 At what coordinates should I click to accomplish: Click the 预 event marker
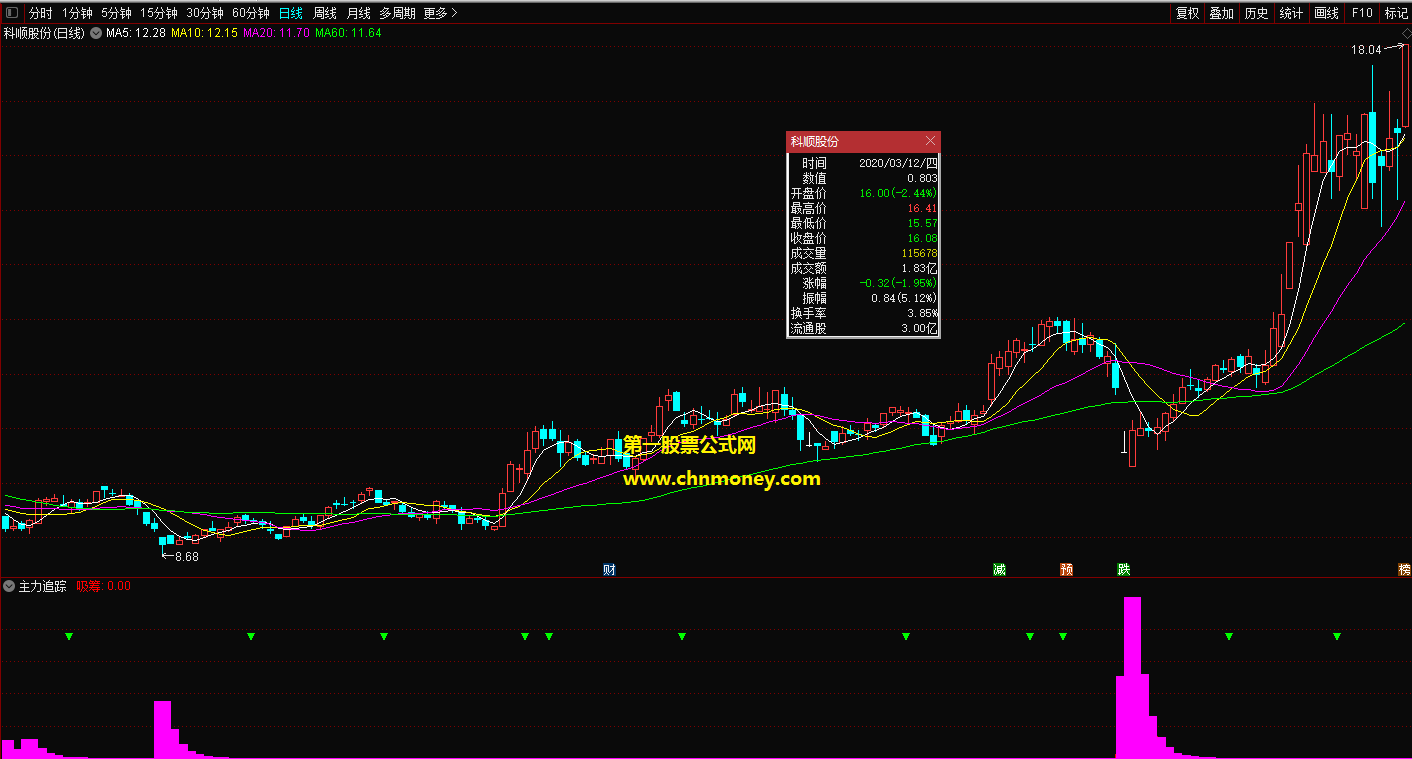tap(1067, 570)
